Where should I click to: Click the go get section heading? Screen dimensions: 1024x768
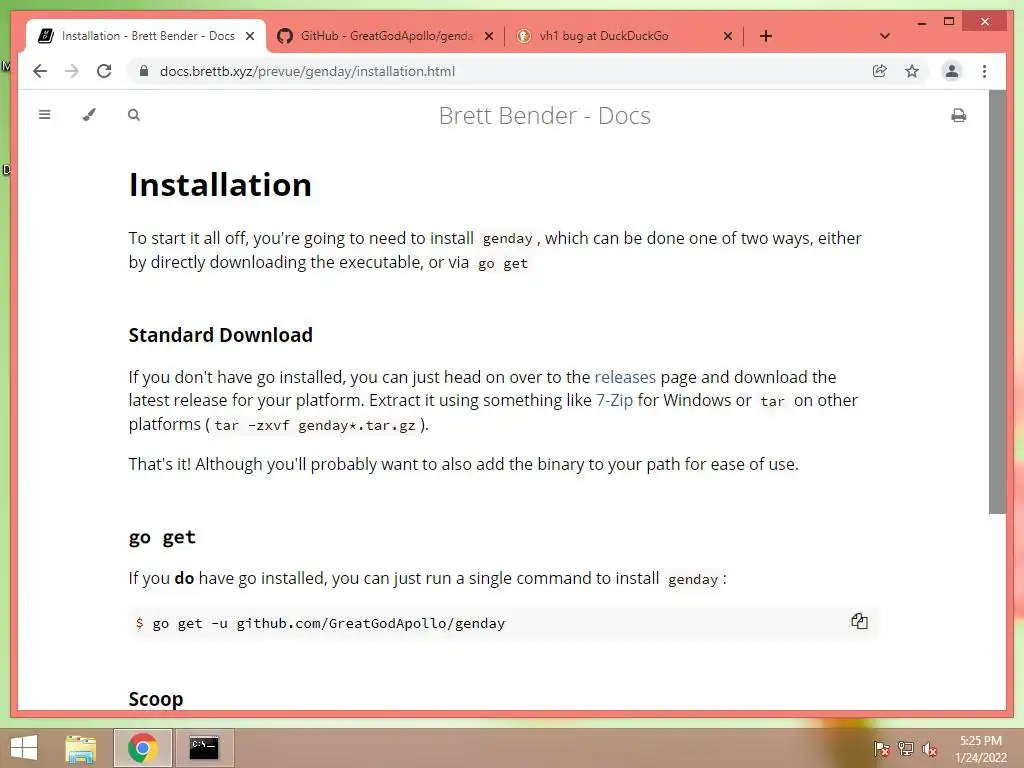[x=162, y=537]
